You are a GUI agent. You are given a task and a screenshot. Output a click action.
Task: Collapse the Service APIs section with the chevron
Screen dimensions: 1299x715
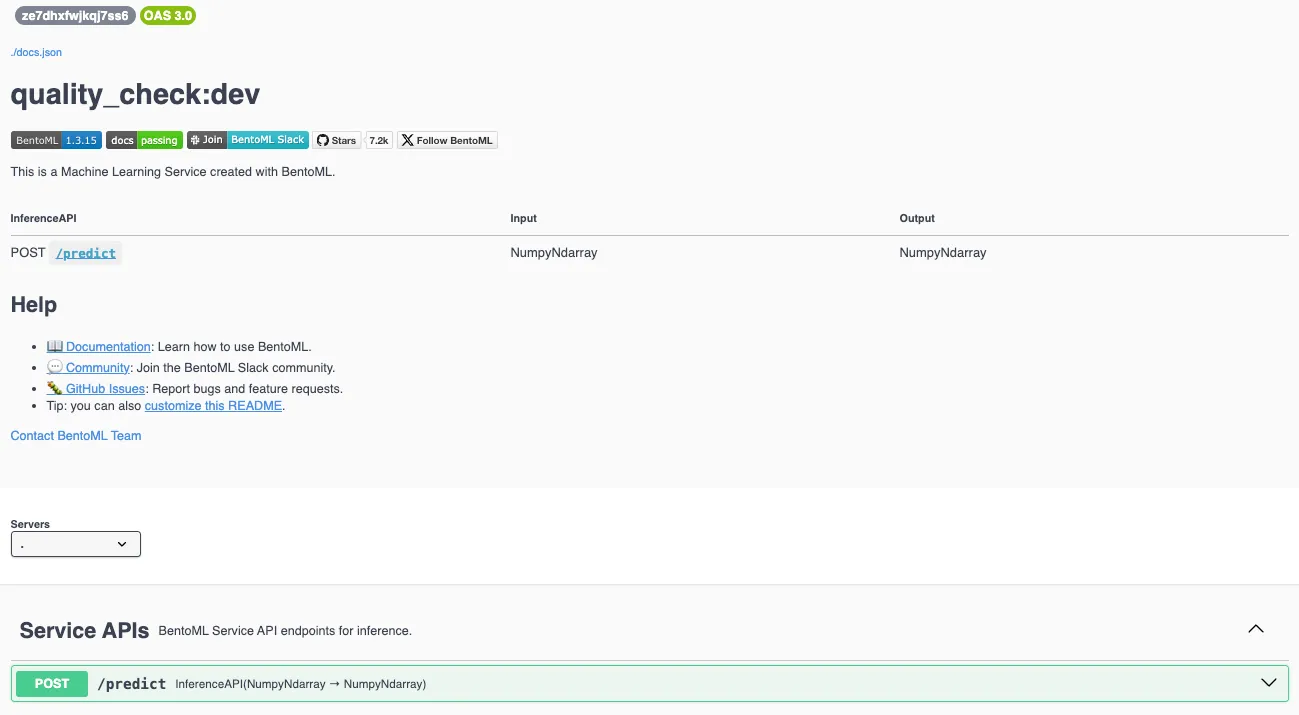(1256, 629)
